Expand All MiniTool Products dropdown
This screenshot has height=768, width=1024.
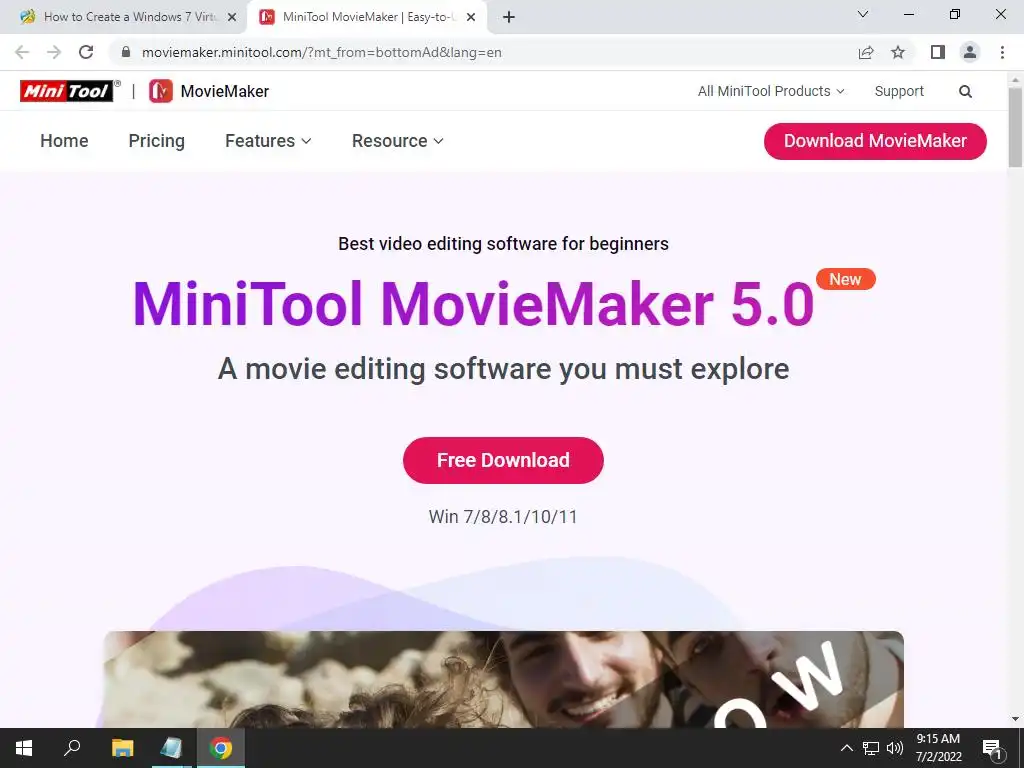771,91
